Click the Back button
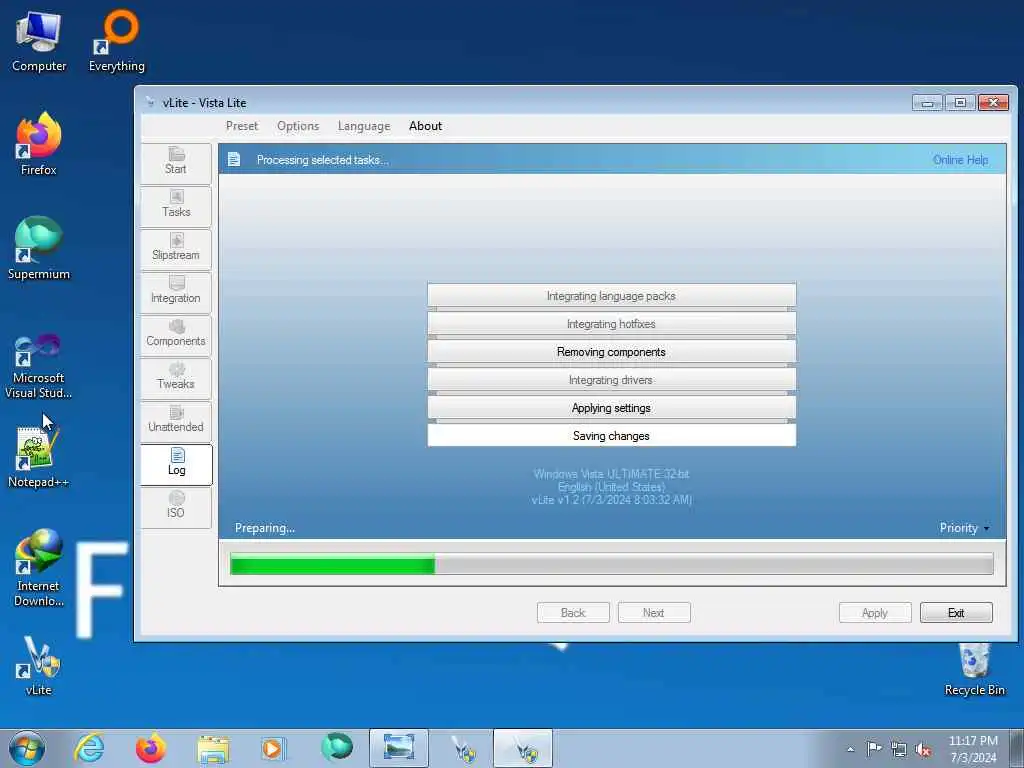1024x768 pixels. pyautogui.click(x=573, y=613)
